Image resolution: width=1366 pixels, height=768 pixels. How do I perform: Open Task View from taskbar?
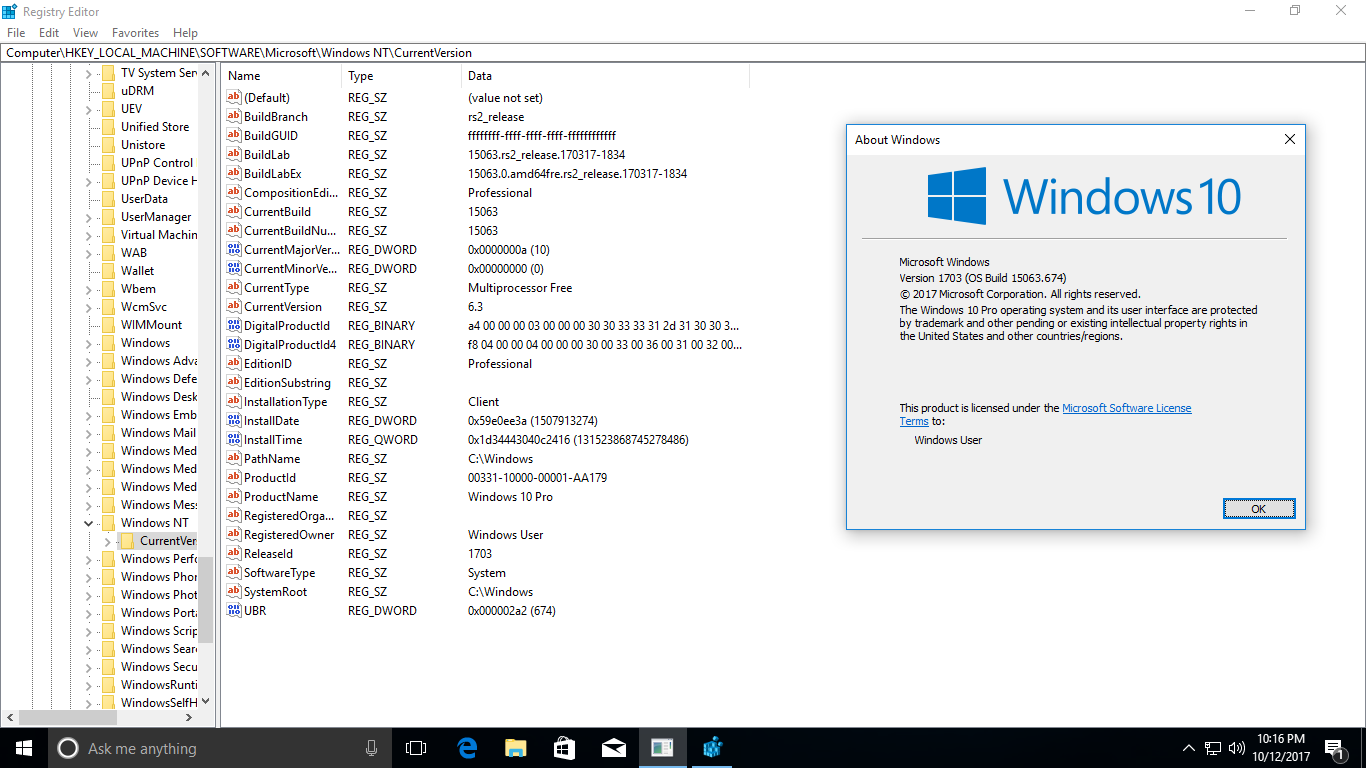click(x=416, y=748)
